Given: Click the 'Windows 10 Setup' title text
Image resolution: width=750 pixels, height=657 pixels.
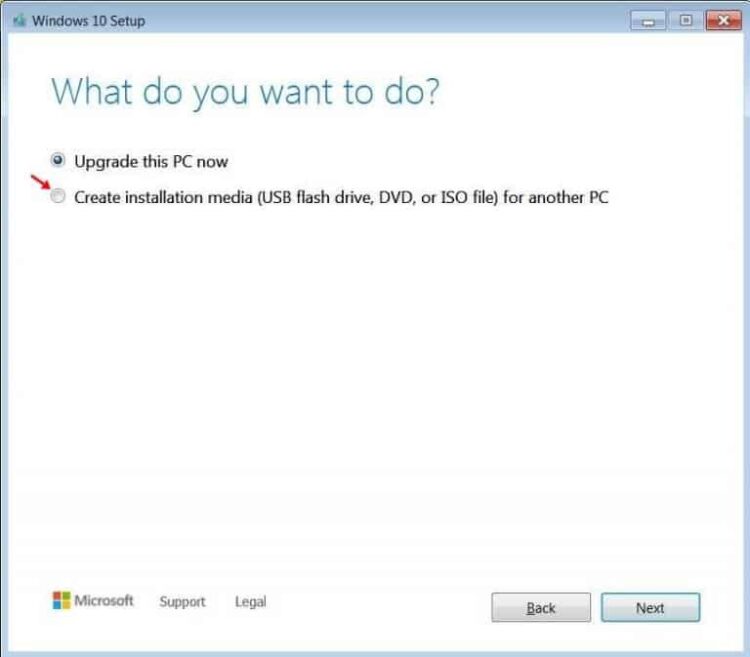Looking at the screenshot, I should coord(88,21).
